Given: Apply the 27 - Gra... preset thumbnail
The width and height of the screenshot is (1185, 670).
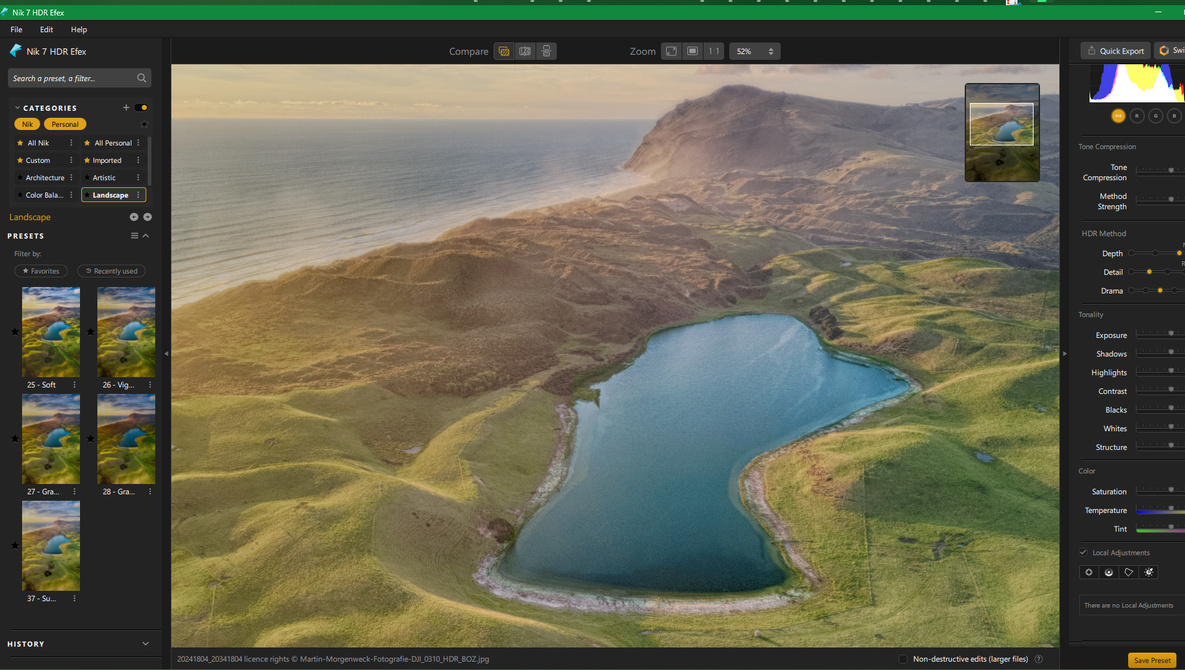Looking at the screenshot, I should (51, 439).
